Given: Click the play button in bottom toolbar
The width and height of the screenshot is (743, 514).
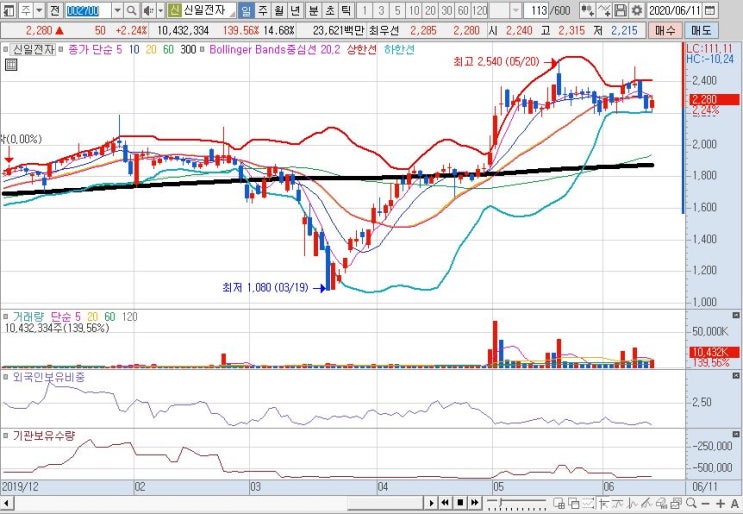Looking at the screenshot, I should (x=431, y=503).
